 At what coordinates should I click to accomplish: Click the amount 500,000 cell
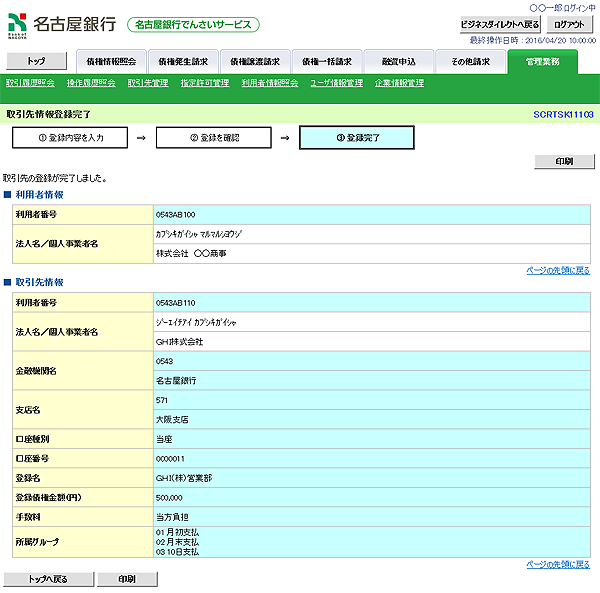pos(372,498)
